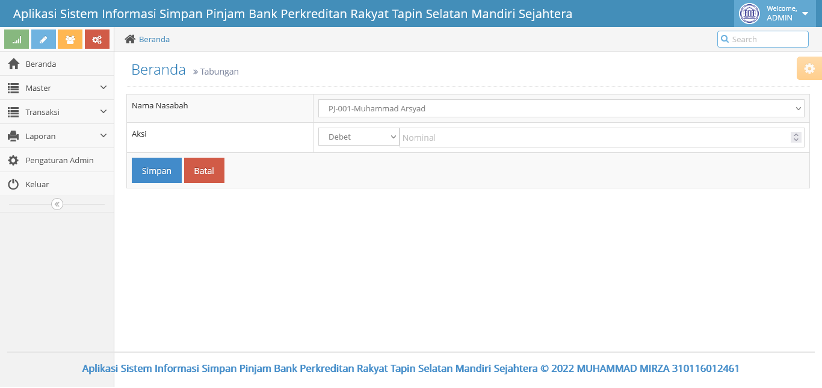Open the Welcome ADMIN user menu
This screenshot has width=822, height=388.
(x=778, y=13)
